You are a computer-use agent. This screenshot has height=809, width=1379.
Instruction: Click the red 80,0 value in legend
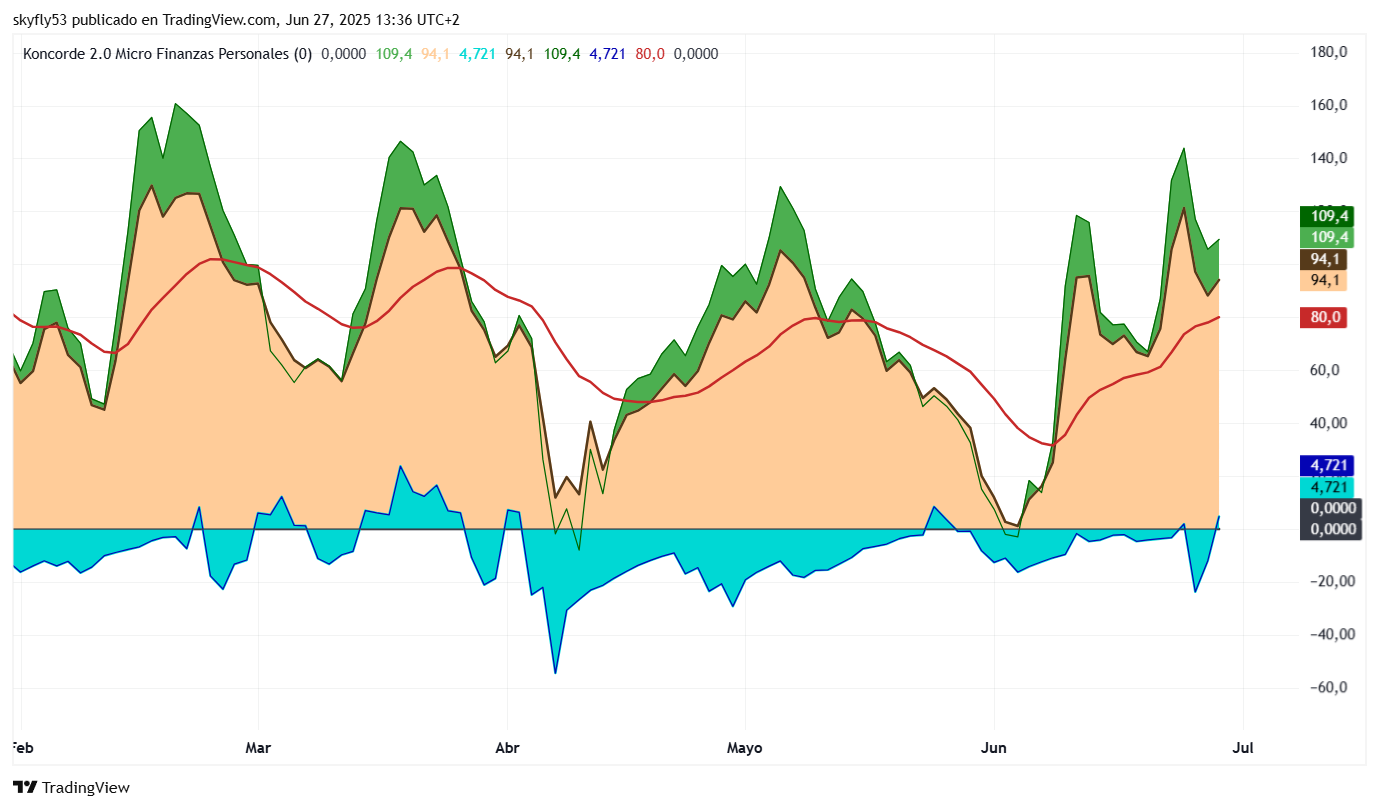(x=649, y=54)
